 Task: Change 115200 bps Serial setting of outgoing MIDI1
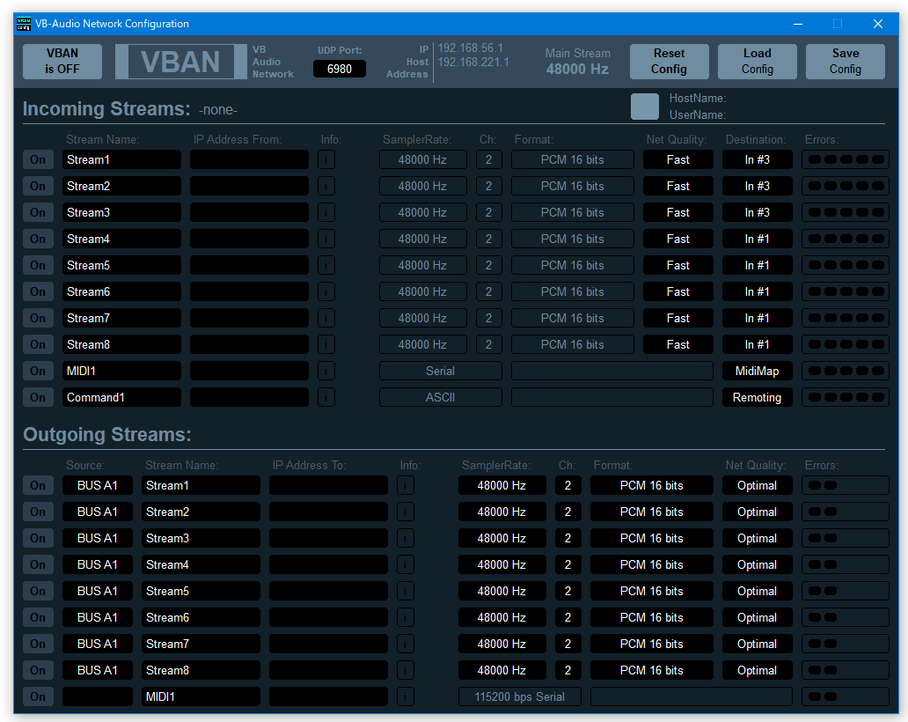(519, 697)
